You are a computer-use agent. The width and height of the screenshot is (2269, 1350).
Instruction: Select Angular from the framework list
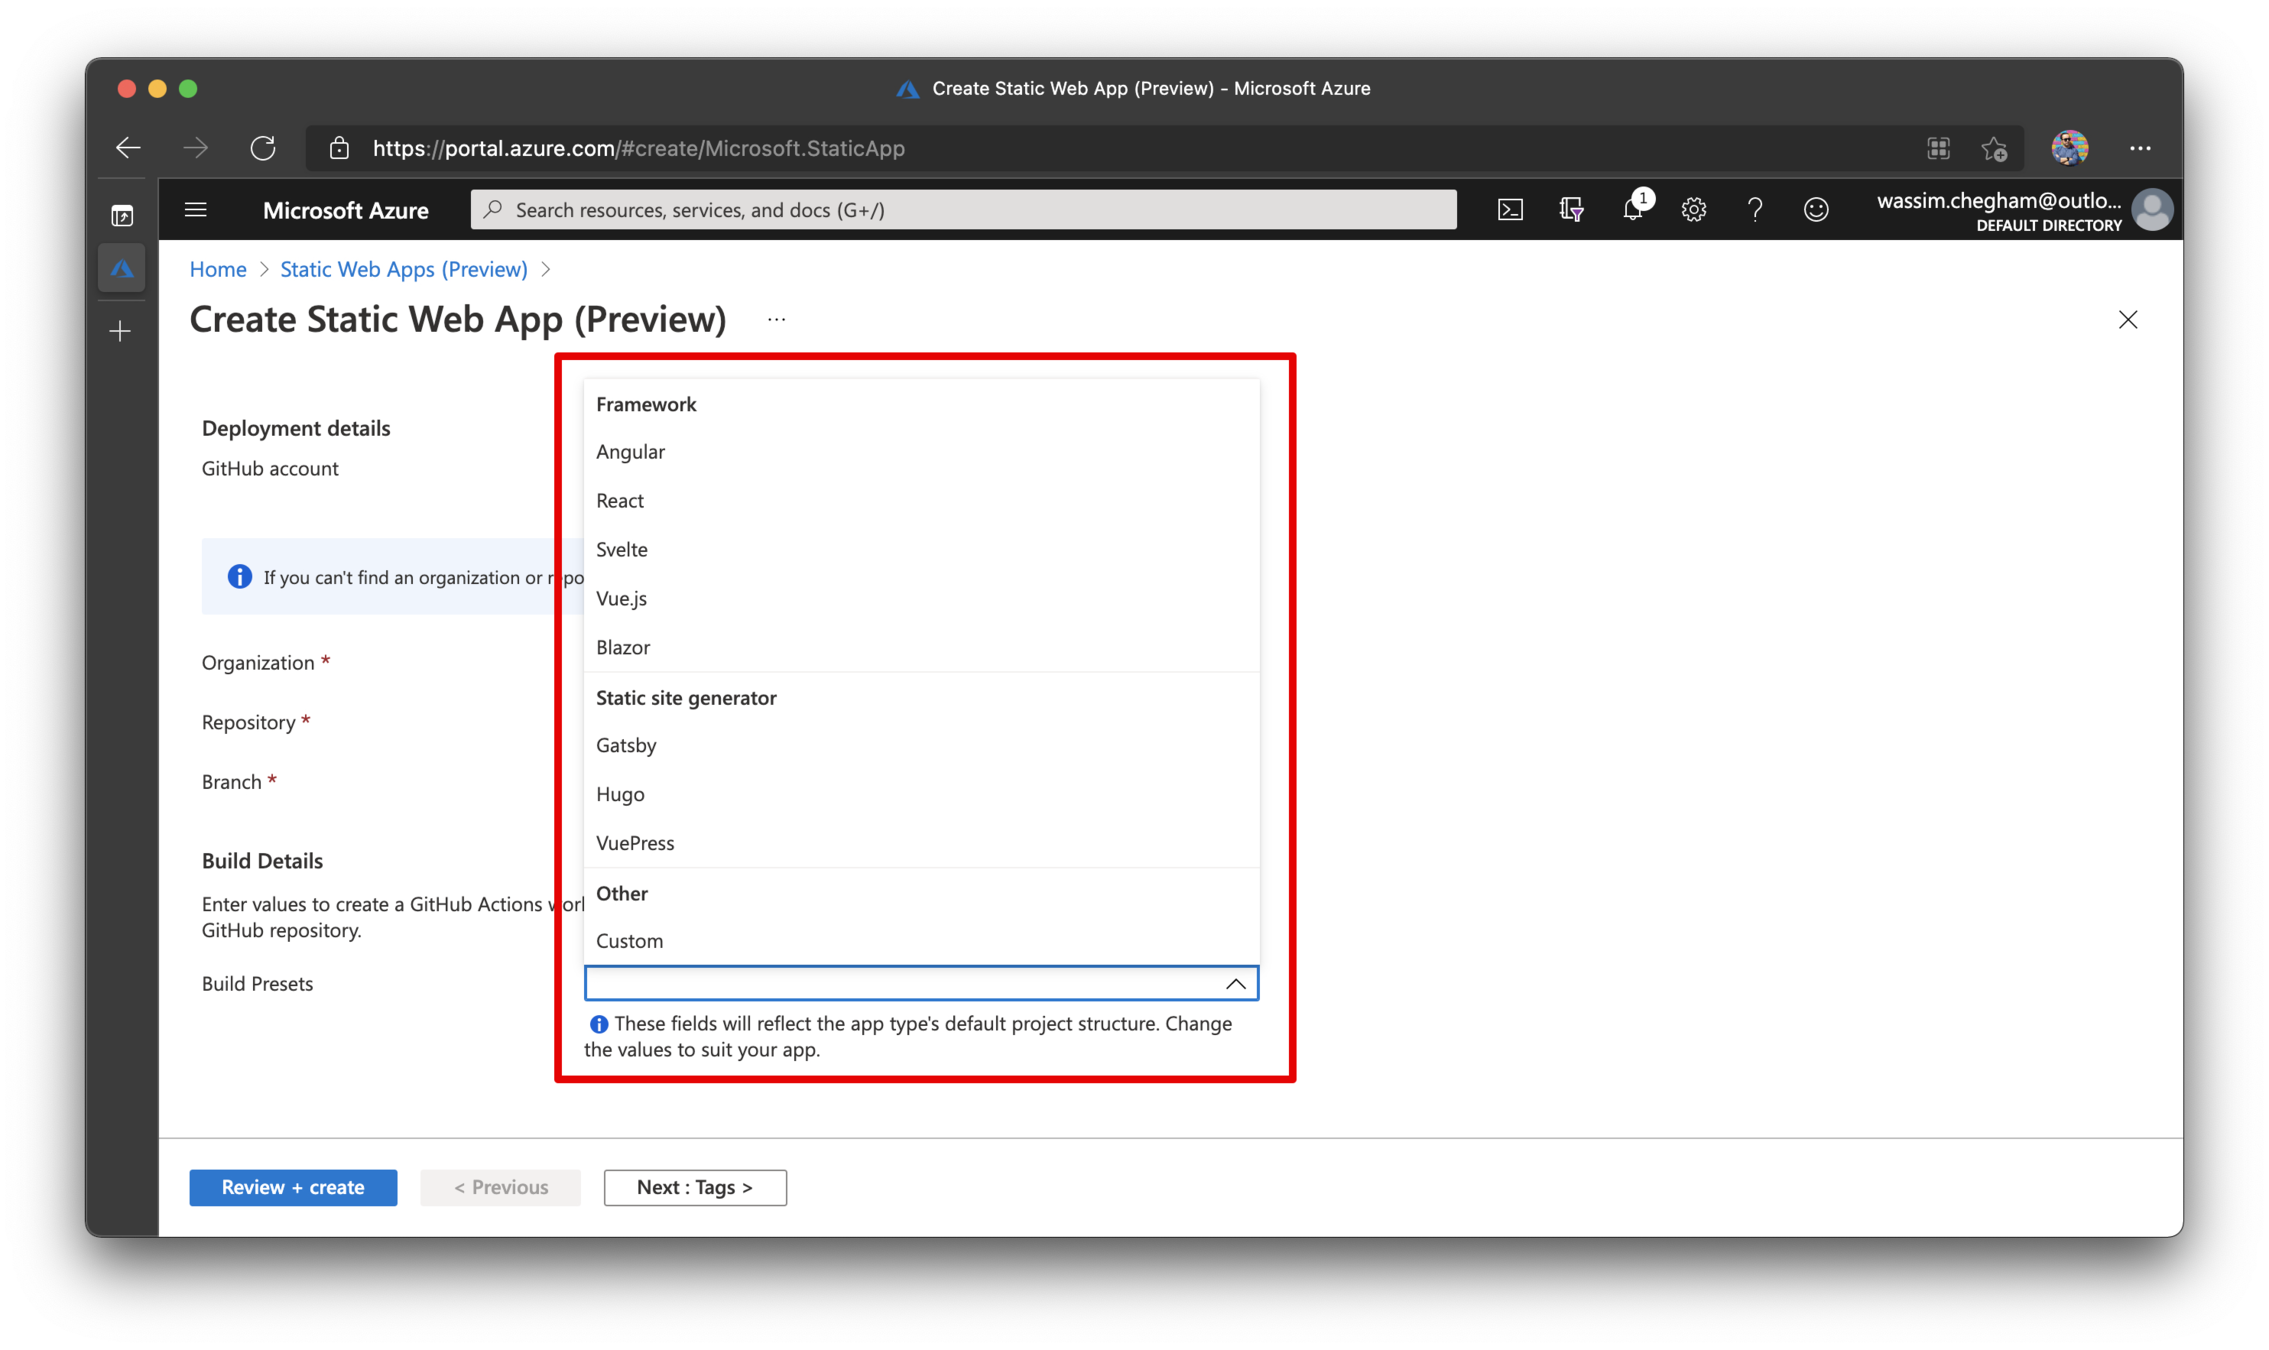pos(630,451)
